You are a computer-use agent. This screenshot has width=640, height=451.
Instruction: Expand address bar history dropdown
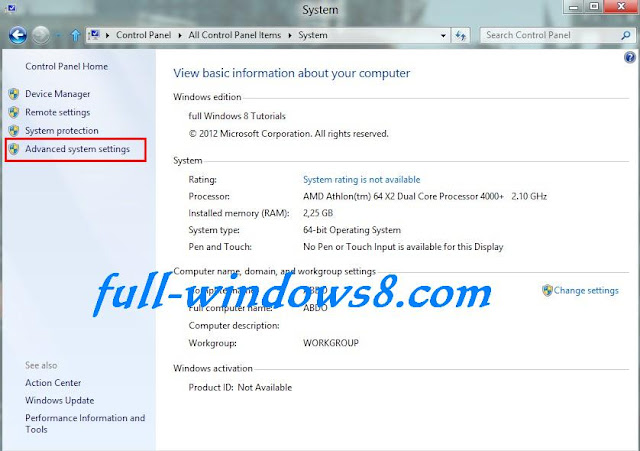coord(443,36)
